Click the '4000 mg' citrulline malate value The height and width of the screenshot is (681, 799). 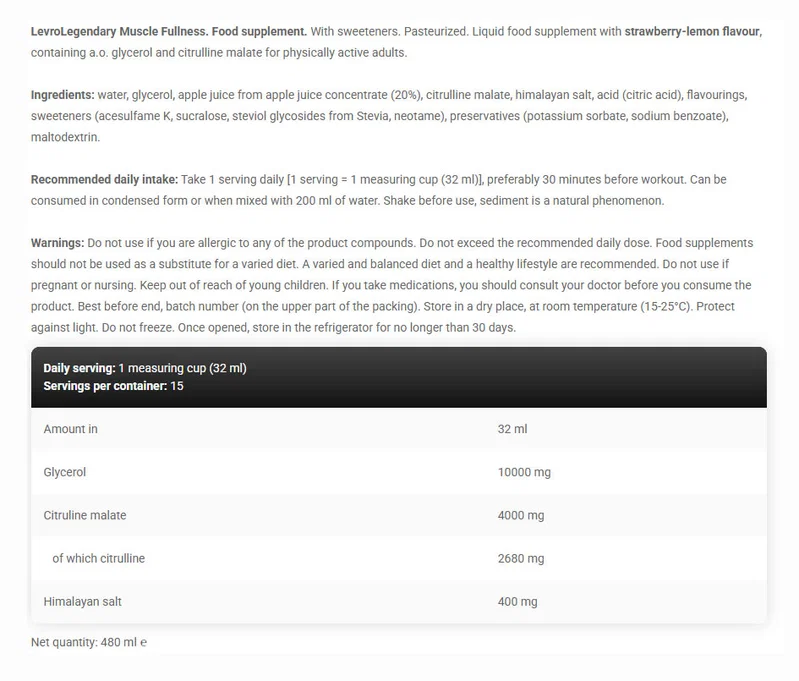[x=521, y=515]
